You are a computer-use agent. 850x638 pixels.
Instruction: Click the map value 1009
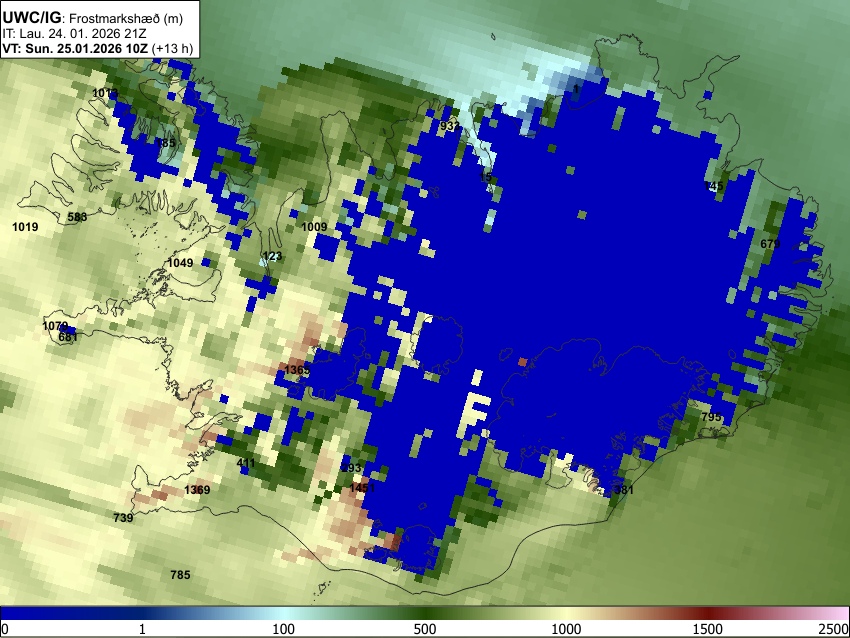tap(314, 227)
